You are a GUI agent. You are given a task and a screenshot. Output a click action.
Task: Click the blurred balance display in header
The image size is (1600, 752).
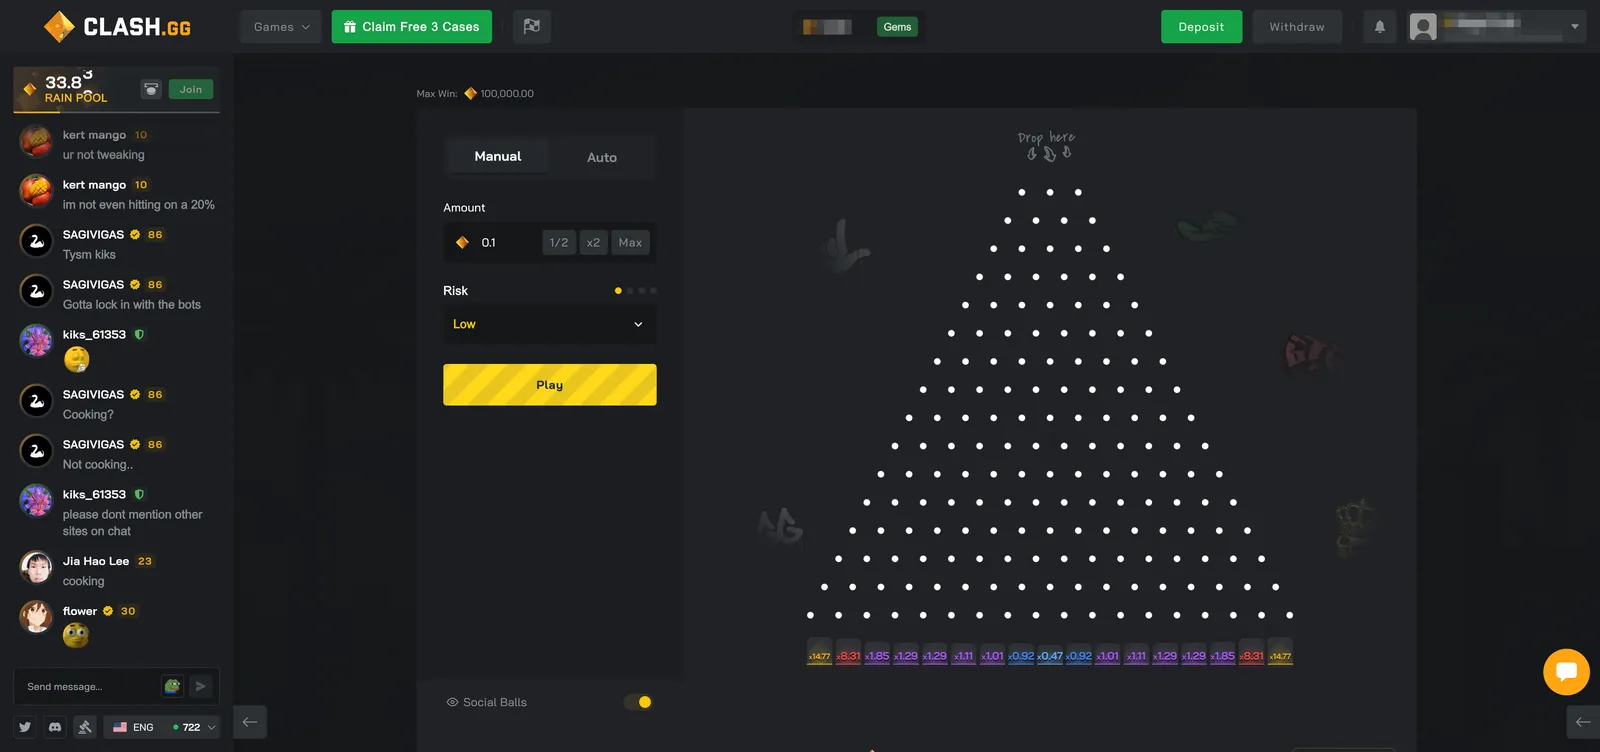(x=827, y=27)
